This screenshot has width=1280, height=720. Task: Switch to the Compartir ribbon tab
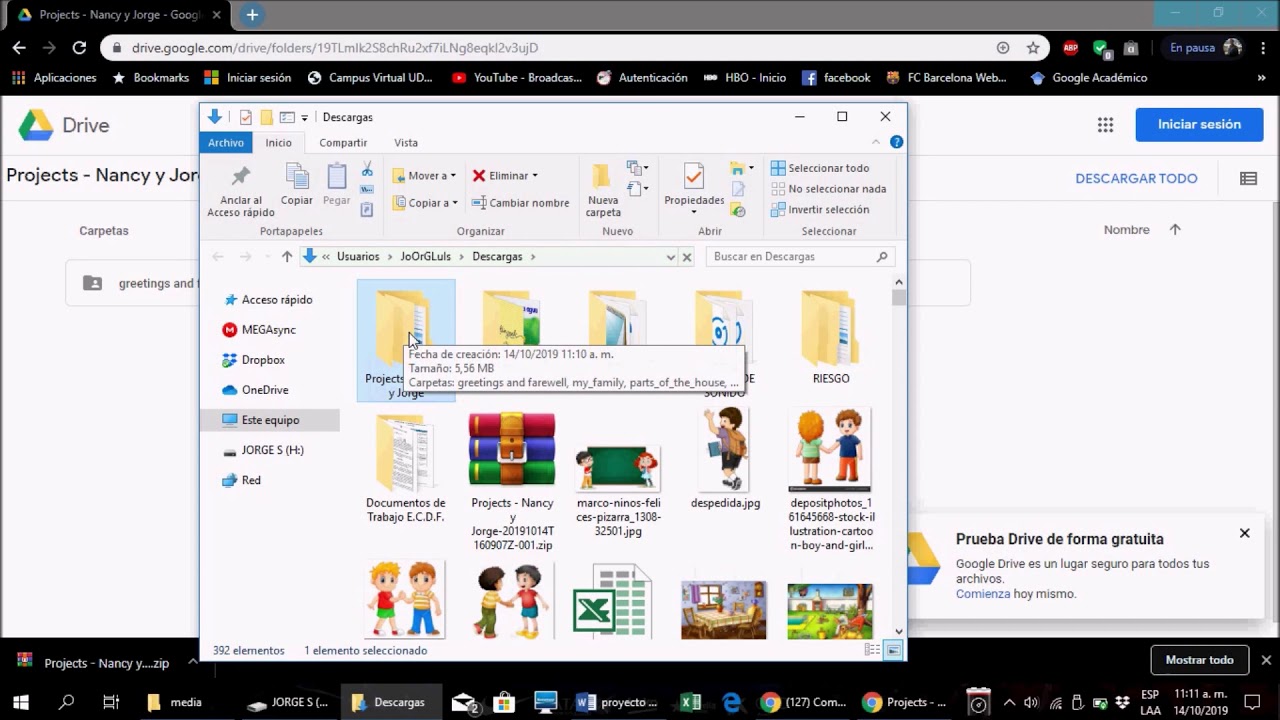[x=343, y=143]
